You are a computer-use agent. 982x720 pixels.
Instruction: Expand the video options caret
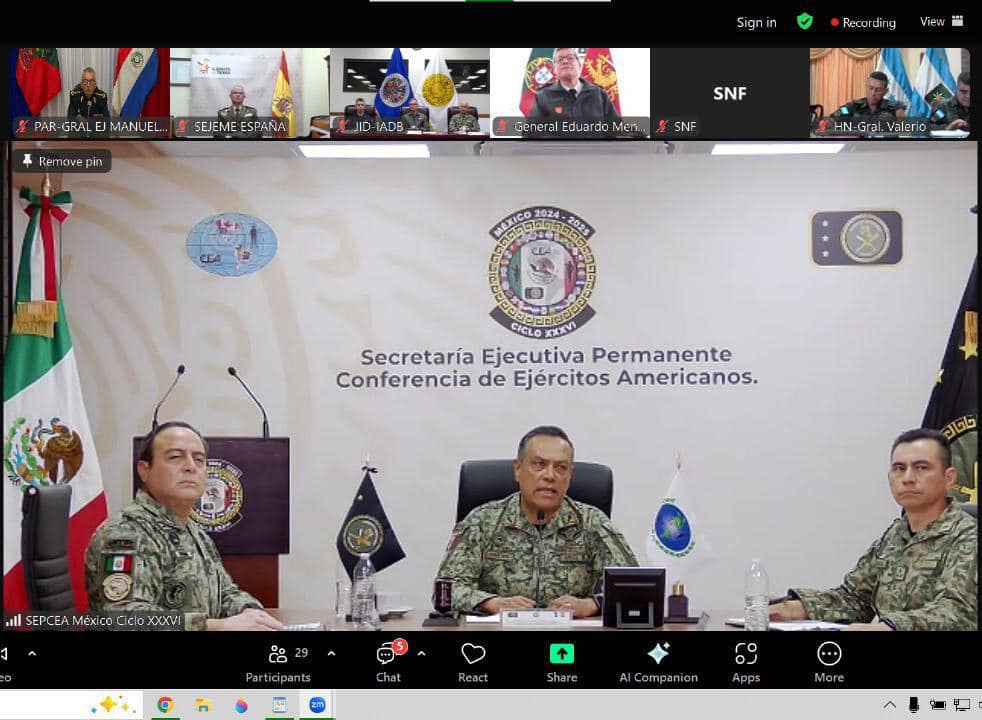[32, 654]
